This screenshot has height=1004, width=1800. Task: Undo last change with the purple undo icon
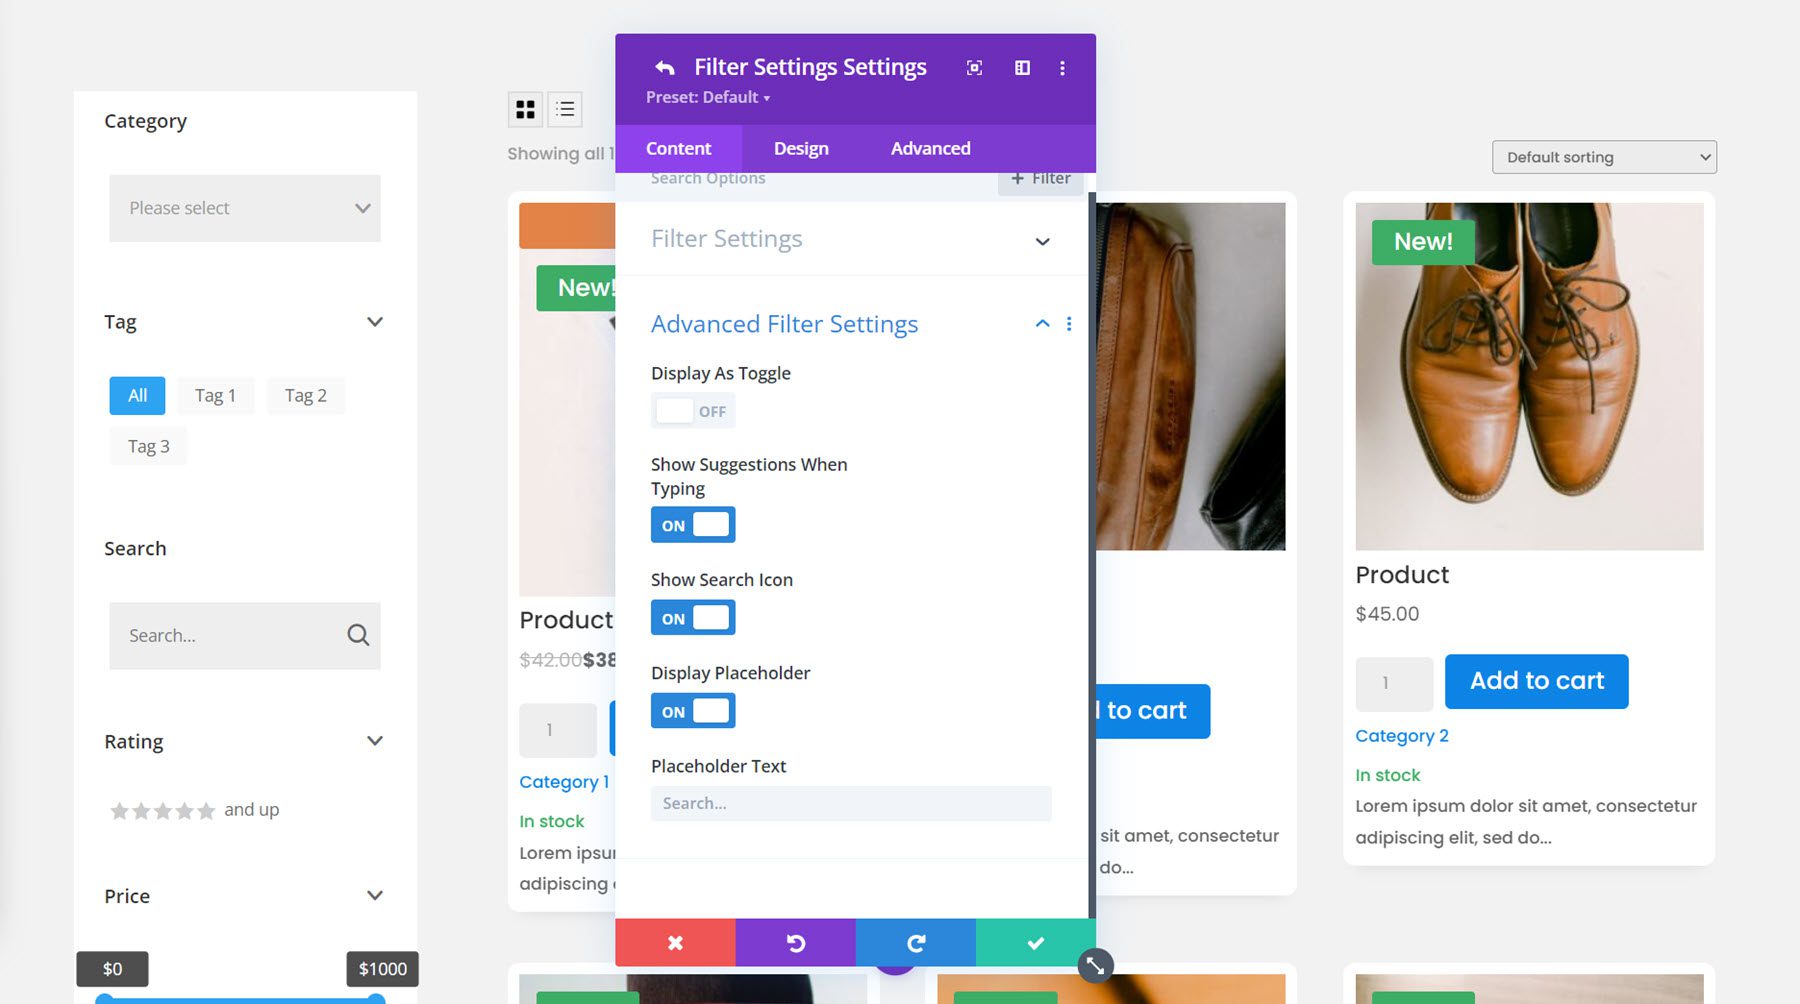(x=795, y=942)
